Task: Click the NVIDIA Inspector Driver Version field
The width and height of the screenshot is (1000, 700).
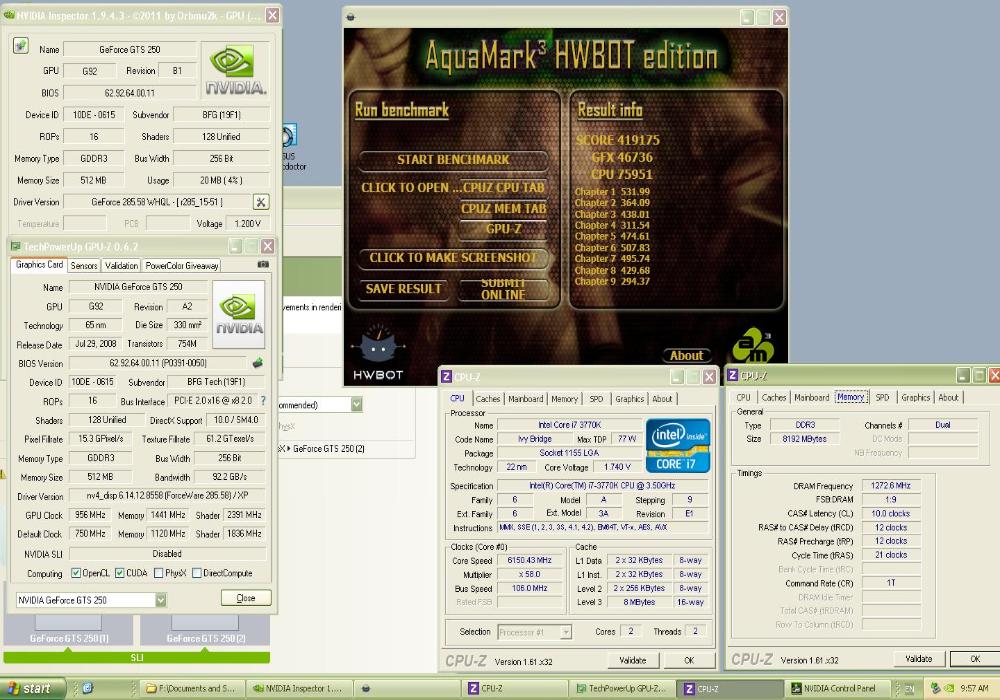Action: [157, 202]
